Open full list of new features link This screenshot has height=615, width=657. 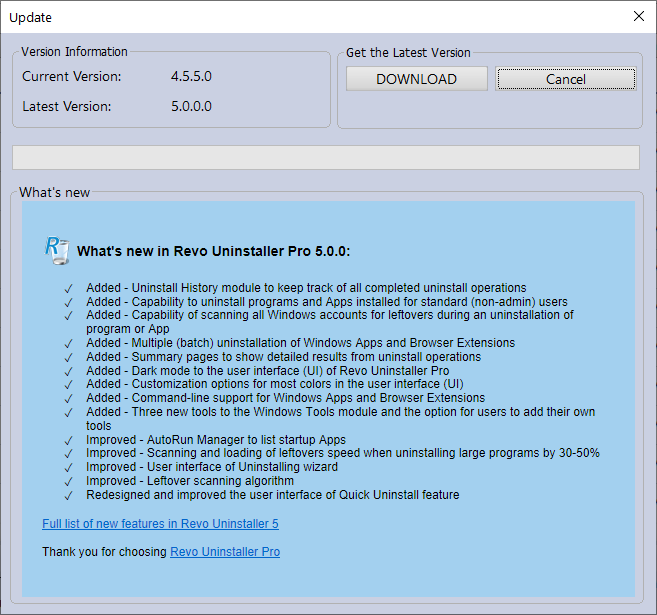(160, 524)
